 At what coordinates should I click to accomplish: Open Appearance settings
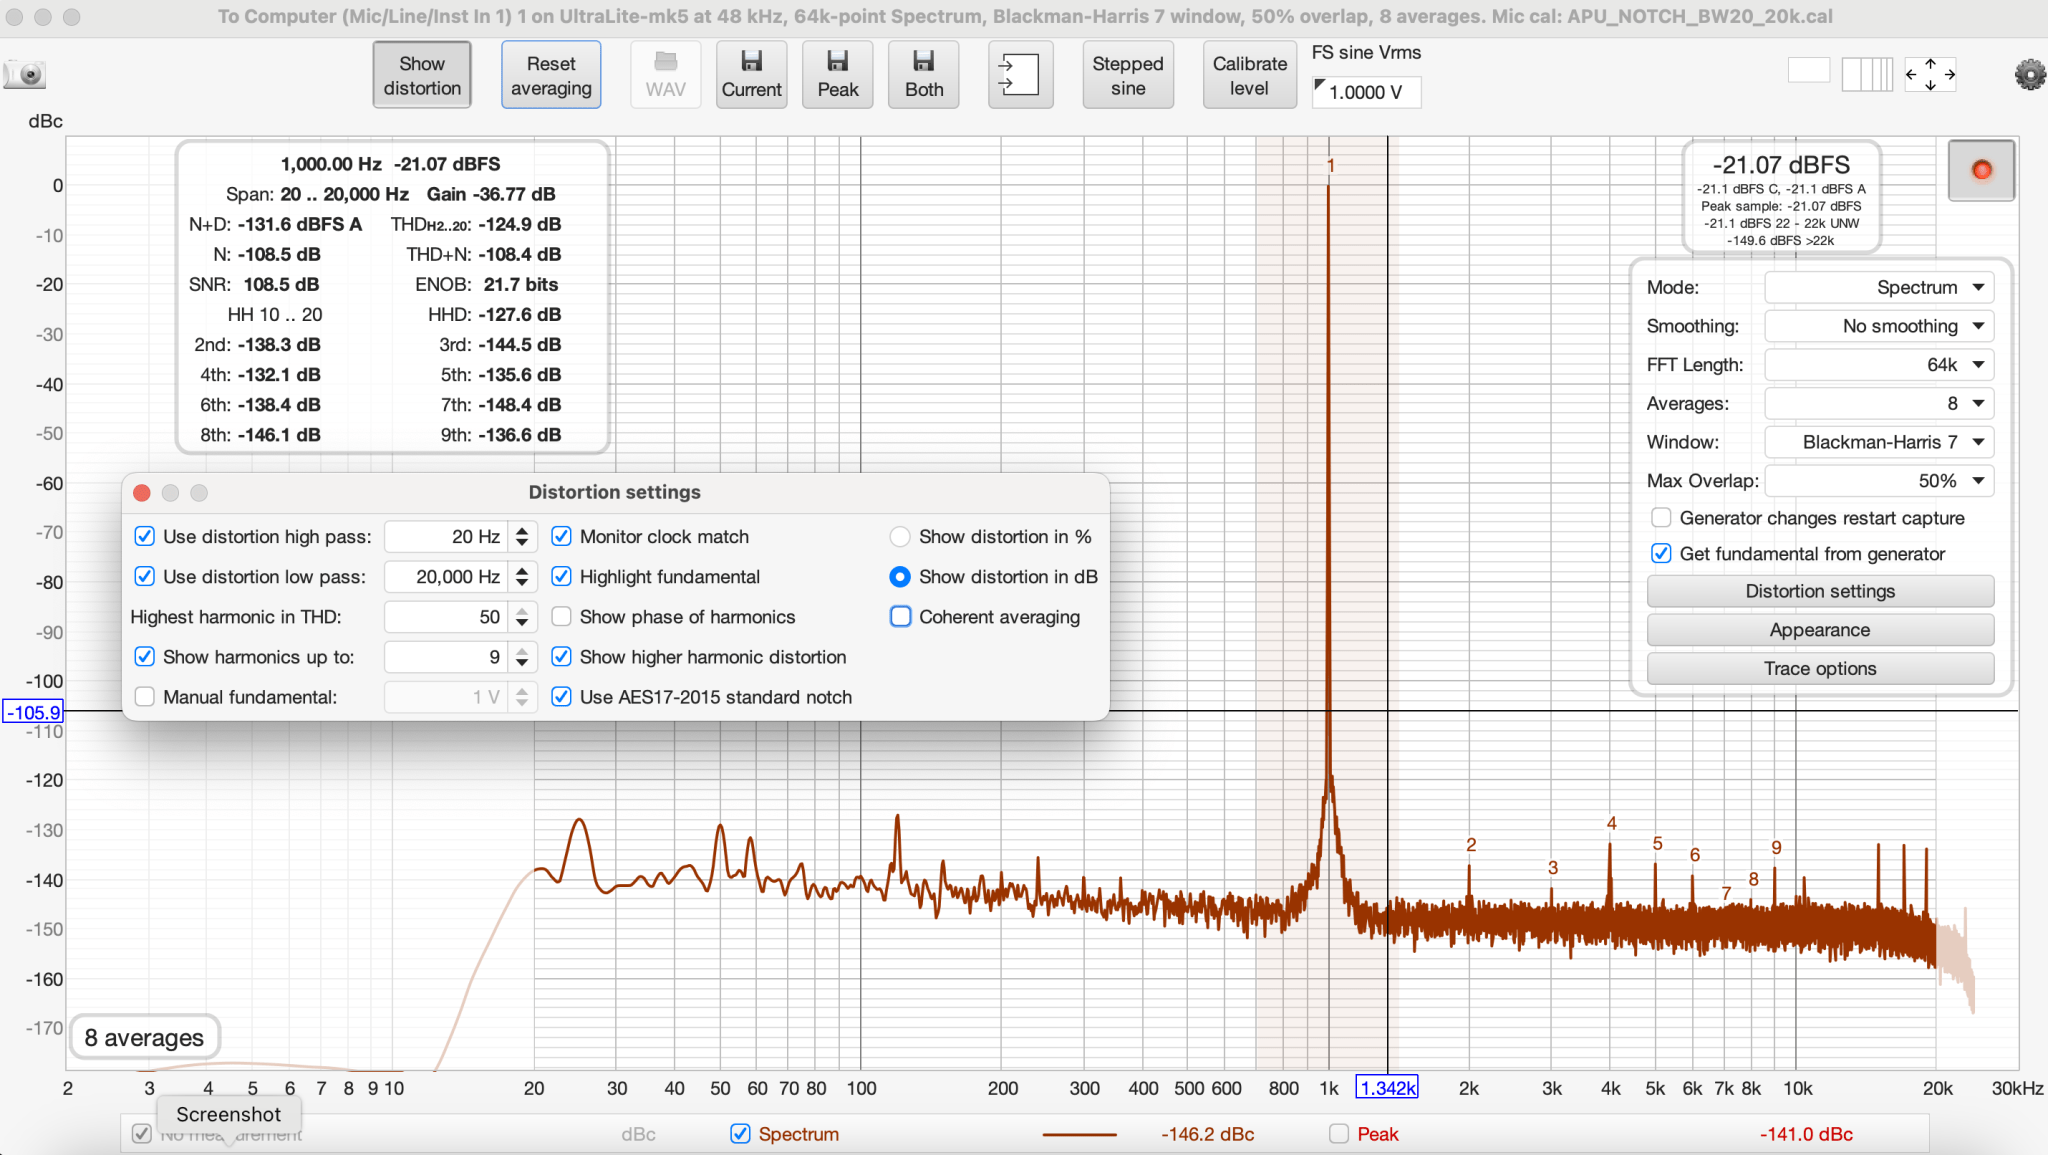pos(1820,630)
